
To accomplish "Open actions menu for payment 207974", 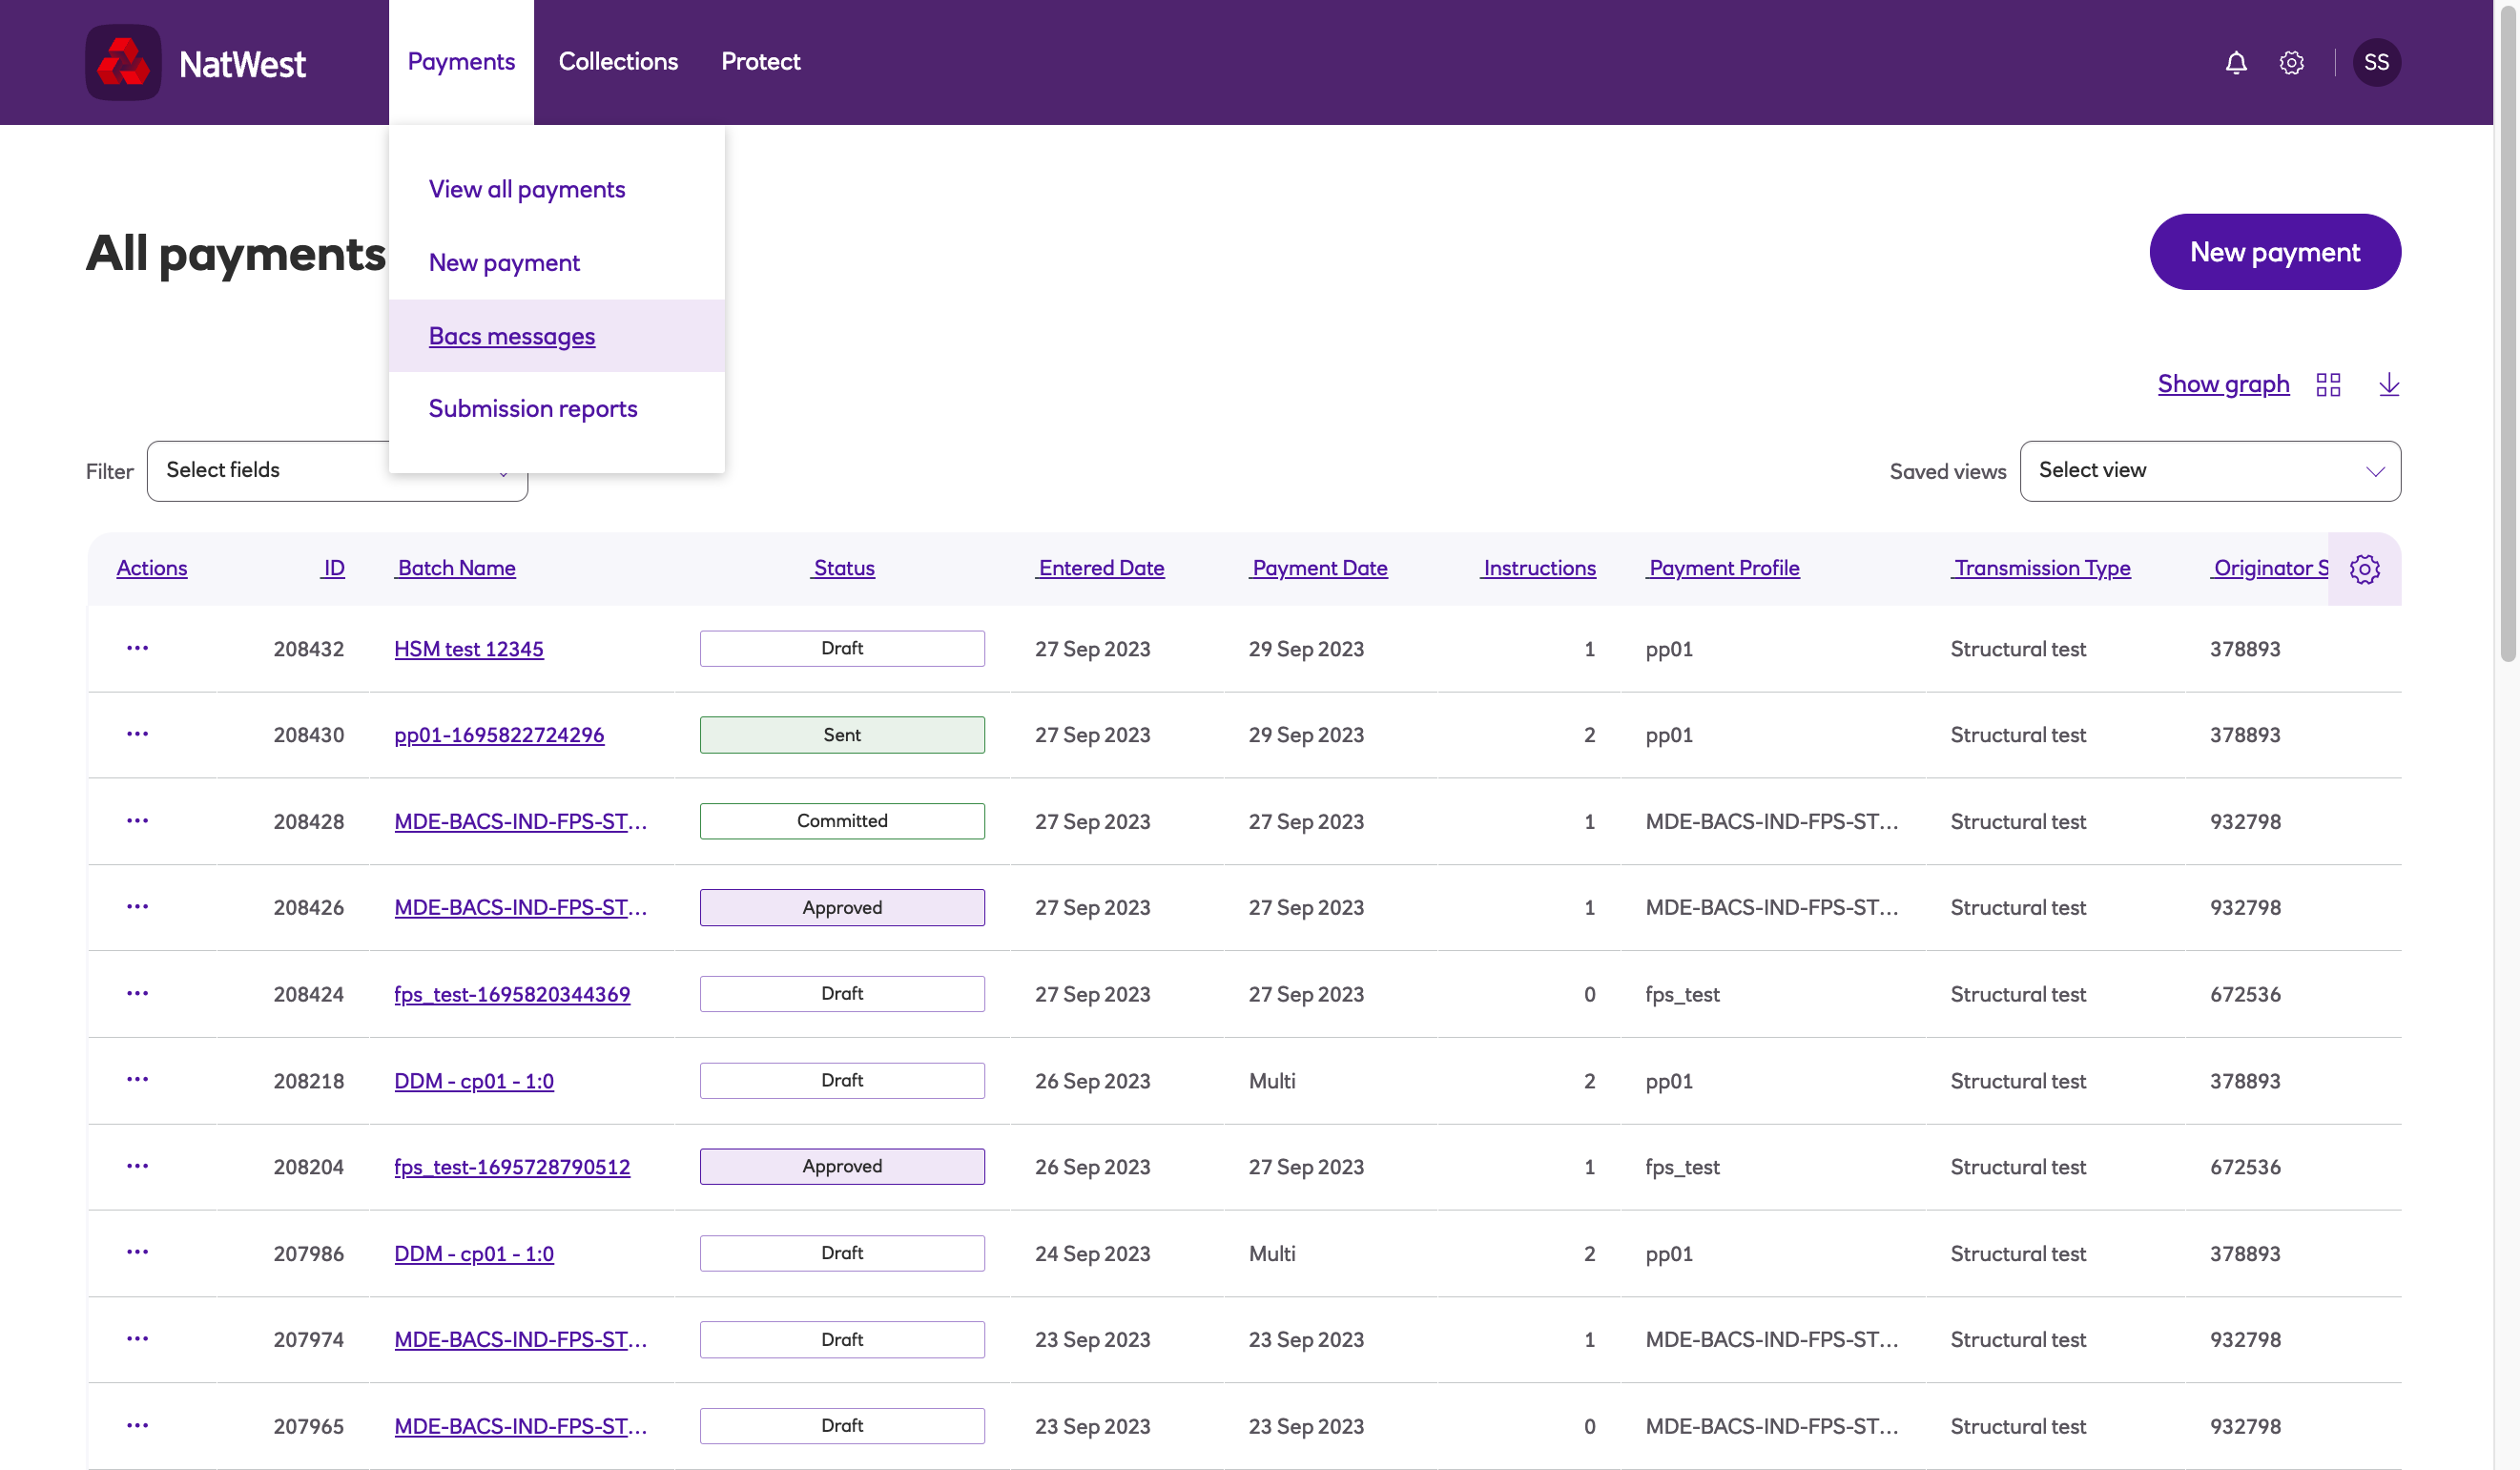I will pyautogui.click(x=138, y=1339).
